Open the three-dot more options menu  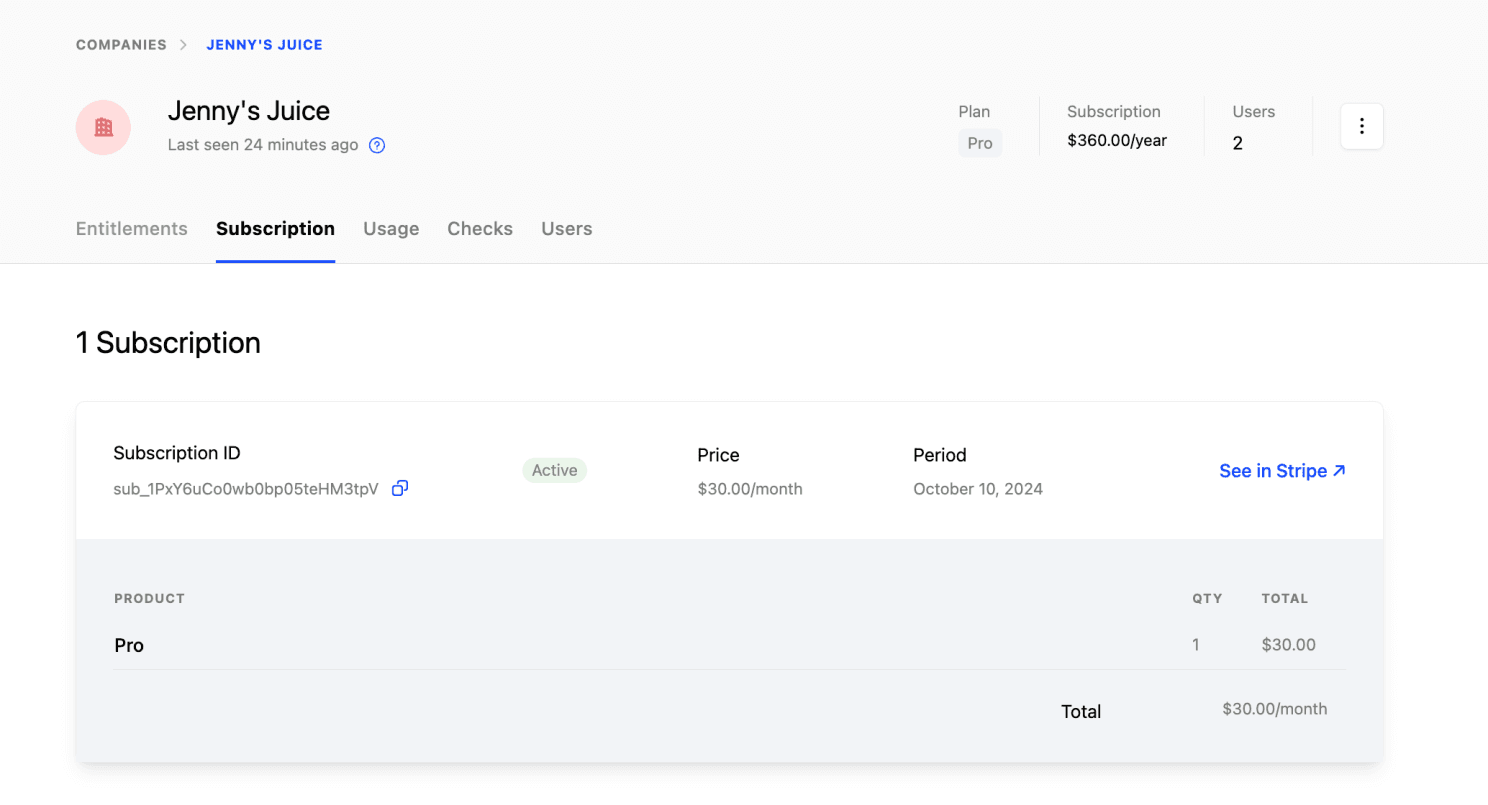1361,127
